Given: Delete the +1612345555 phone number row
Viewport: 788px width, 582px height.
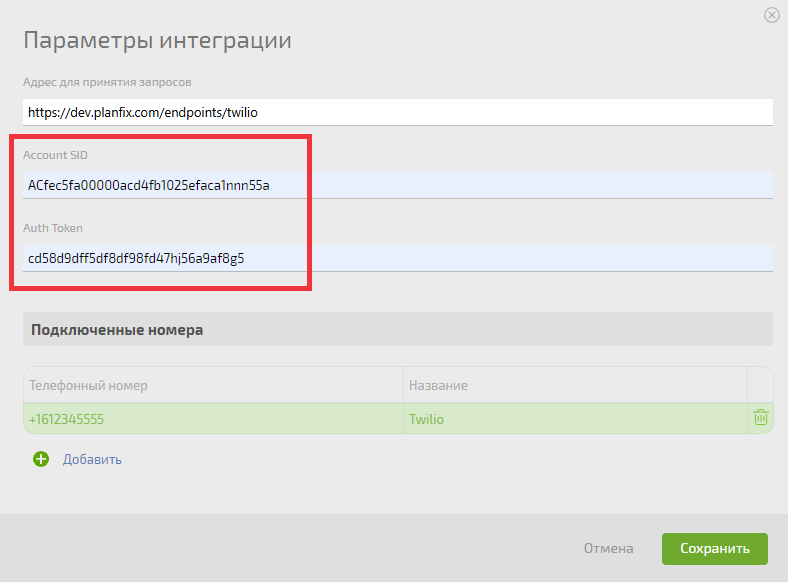Looking at the screenshot, I should [x=760, y=417].
